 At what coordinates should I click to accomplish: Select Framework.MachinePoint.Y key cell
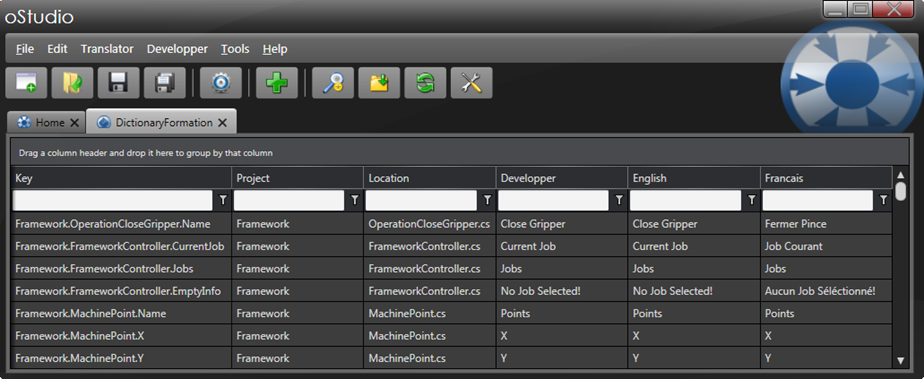[x=121, y=358]
